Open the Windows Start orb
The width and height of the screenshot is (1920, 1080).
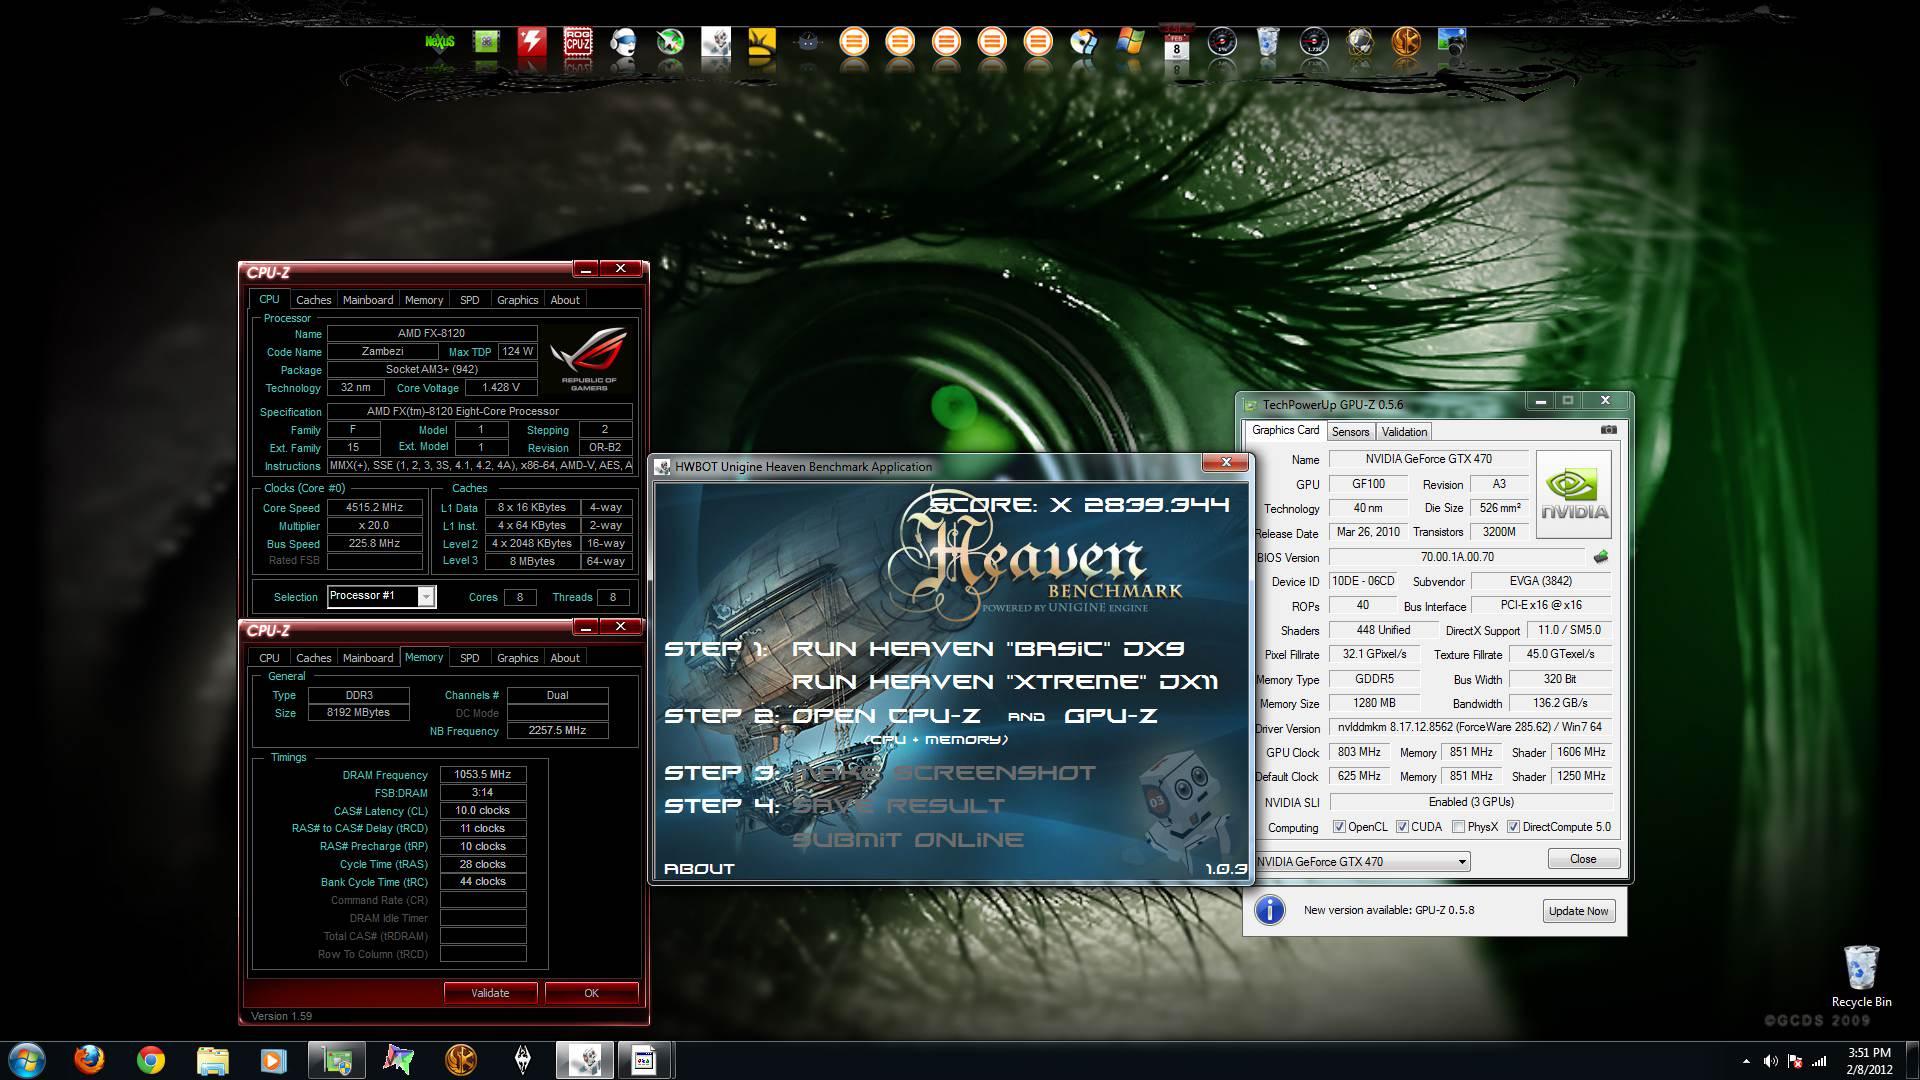27,1060
